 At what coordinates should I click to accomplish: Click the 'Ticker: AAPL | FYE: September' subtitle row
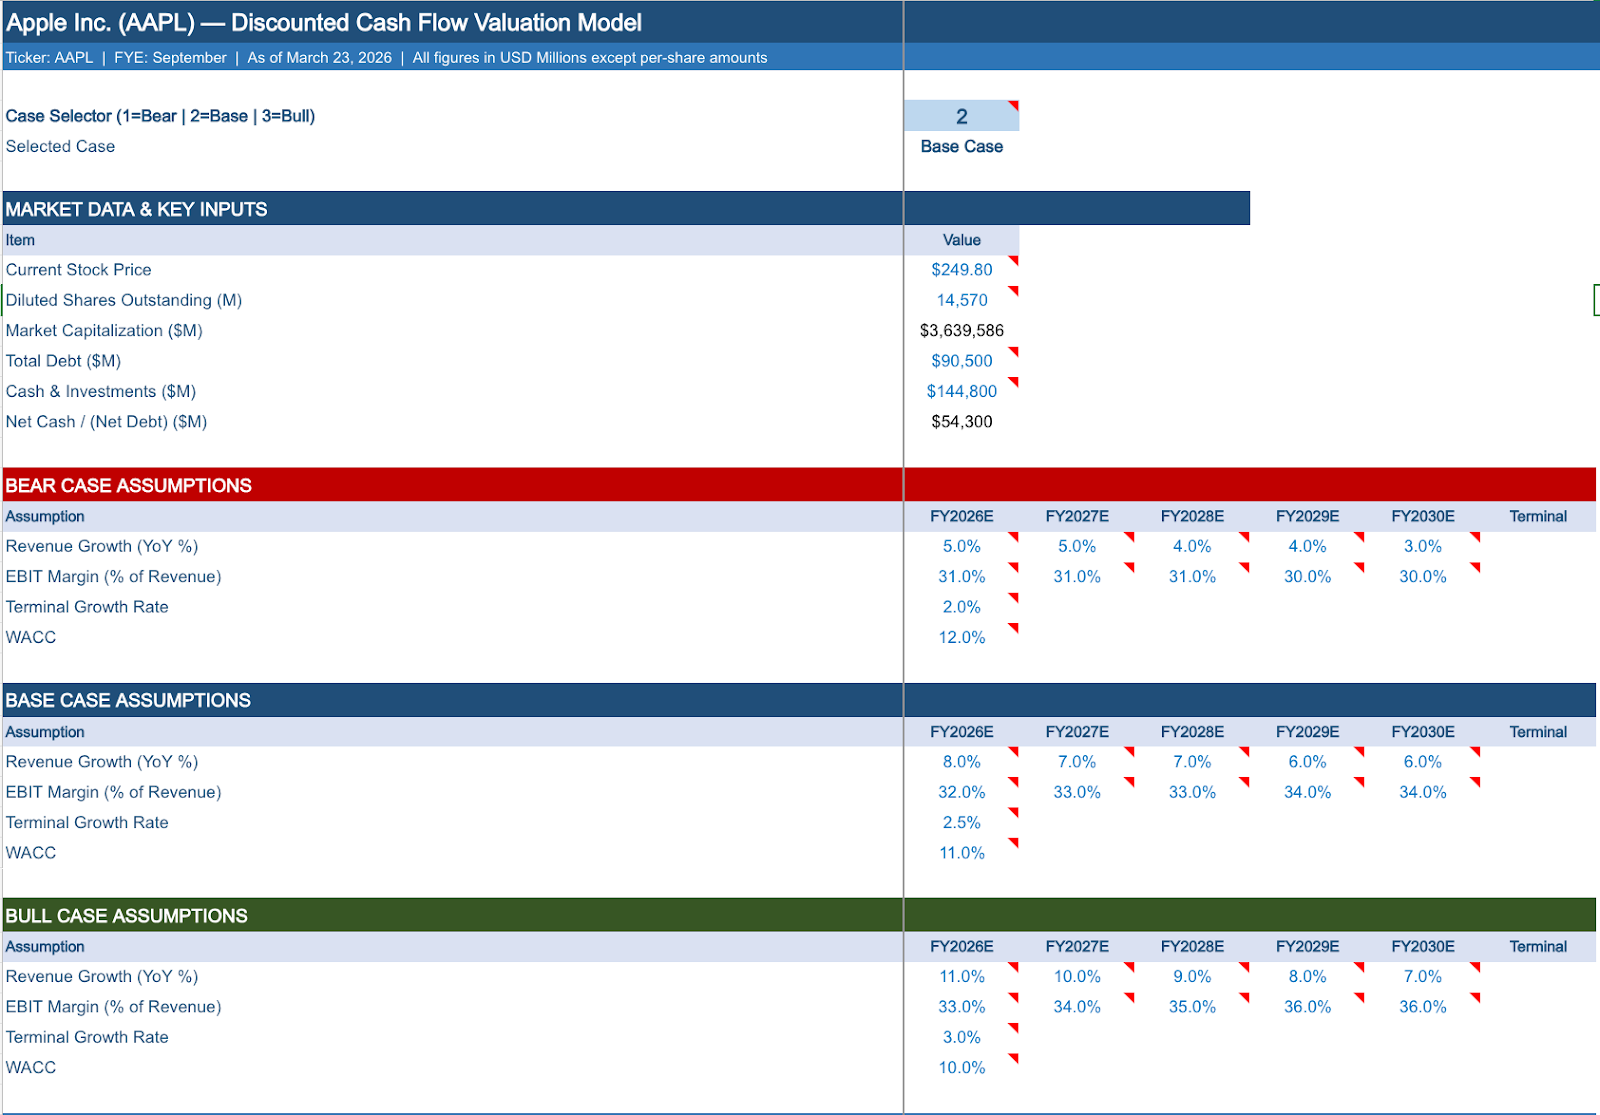[452, 57]
